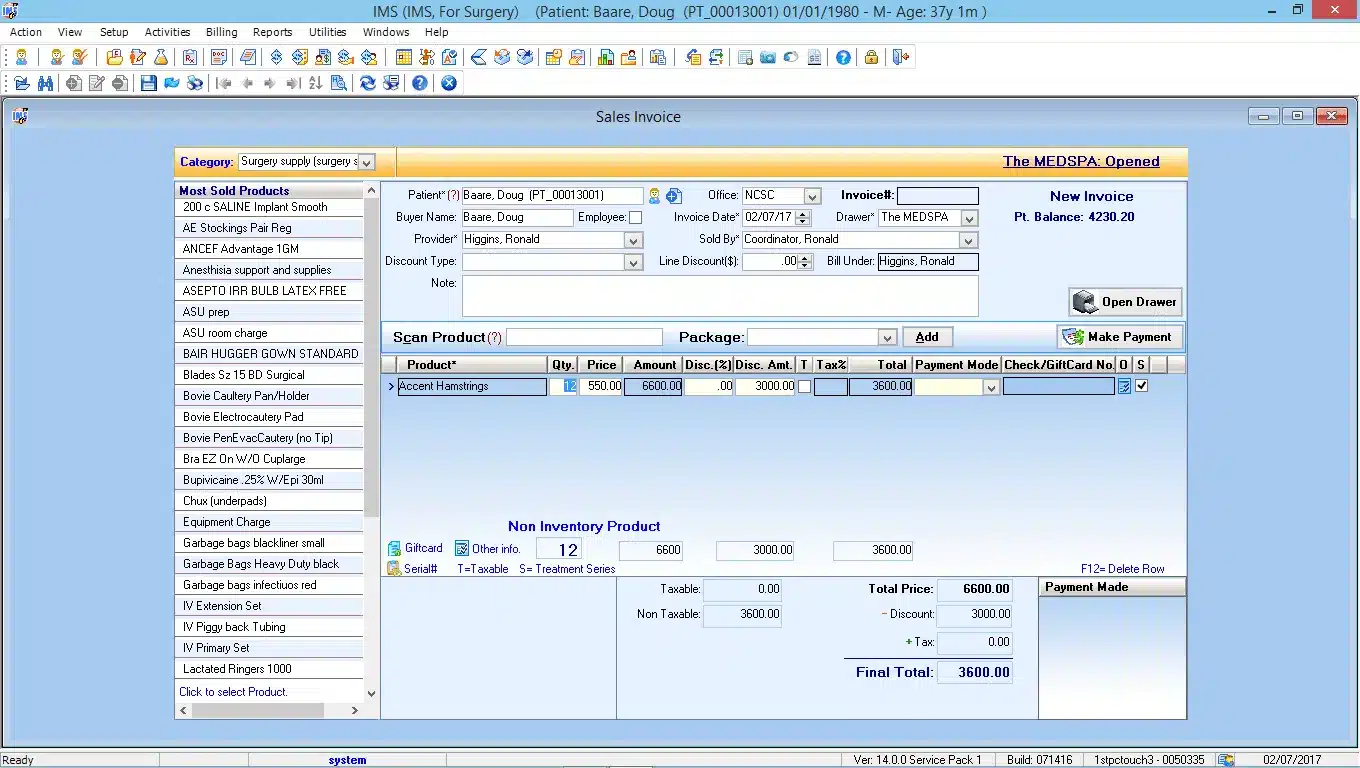Viewport: 1360px width, 768px height.
Task: Click the save floppy disk toolbar icon
Action: 149,84
